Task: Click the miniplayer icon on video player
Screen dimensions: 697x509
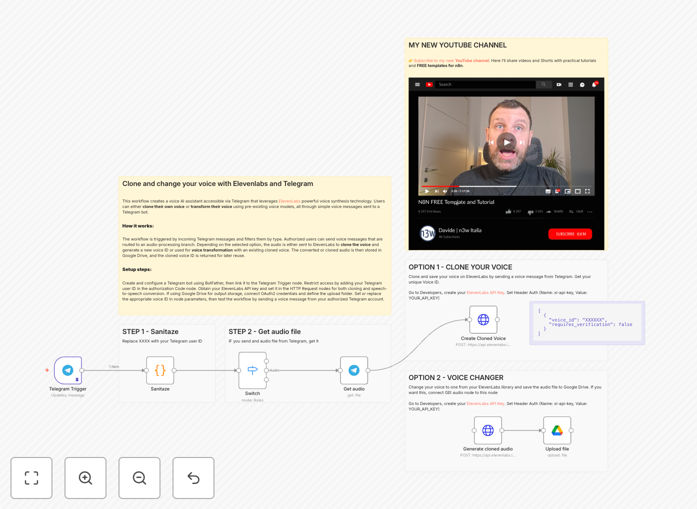Action: [x=568, y=191]
